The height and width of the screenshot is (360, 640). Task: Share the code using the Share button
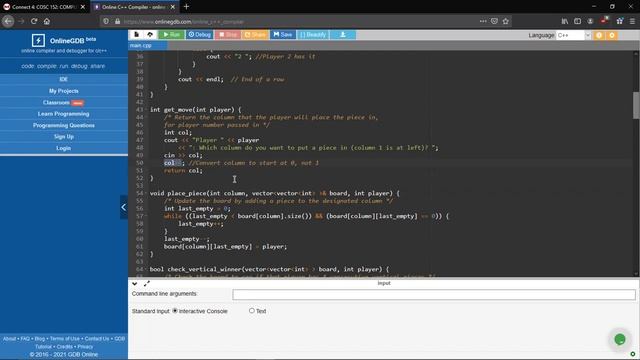(255, 35)
